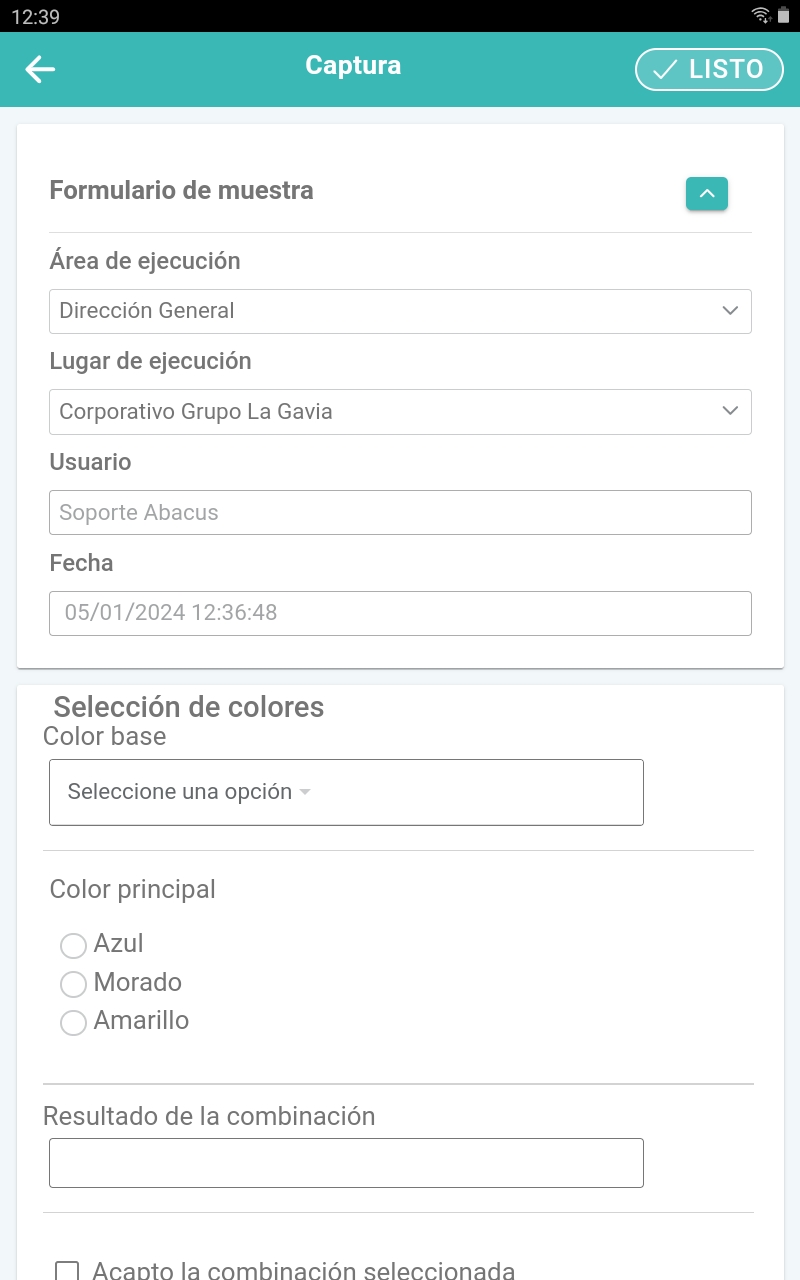Click the Área de ejecución chevron arrow

point(730,311)
